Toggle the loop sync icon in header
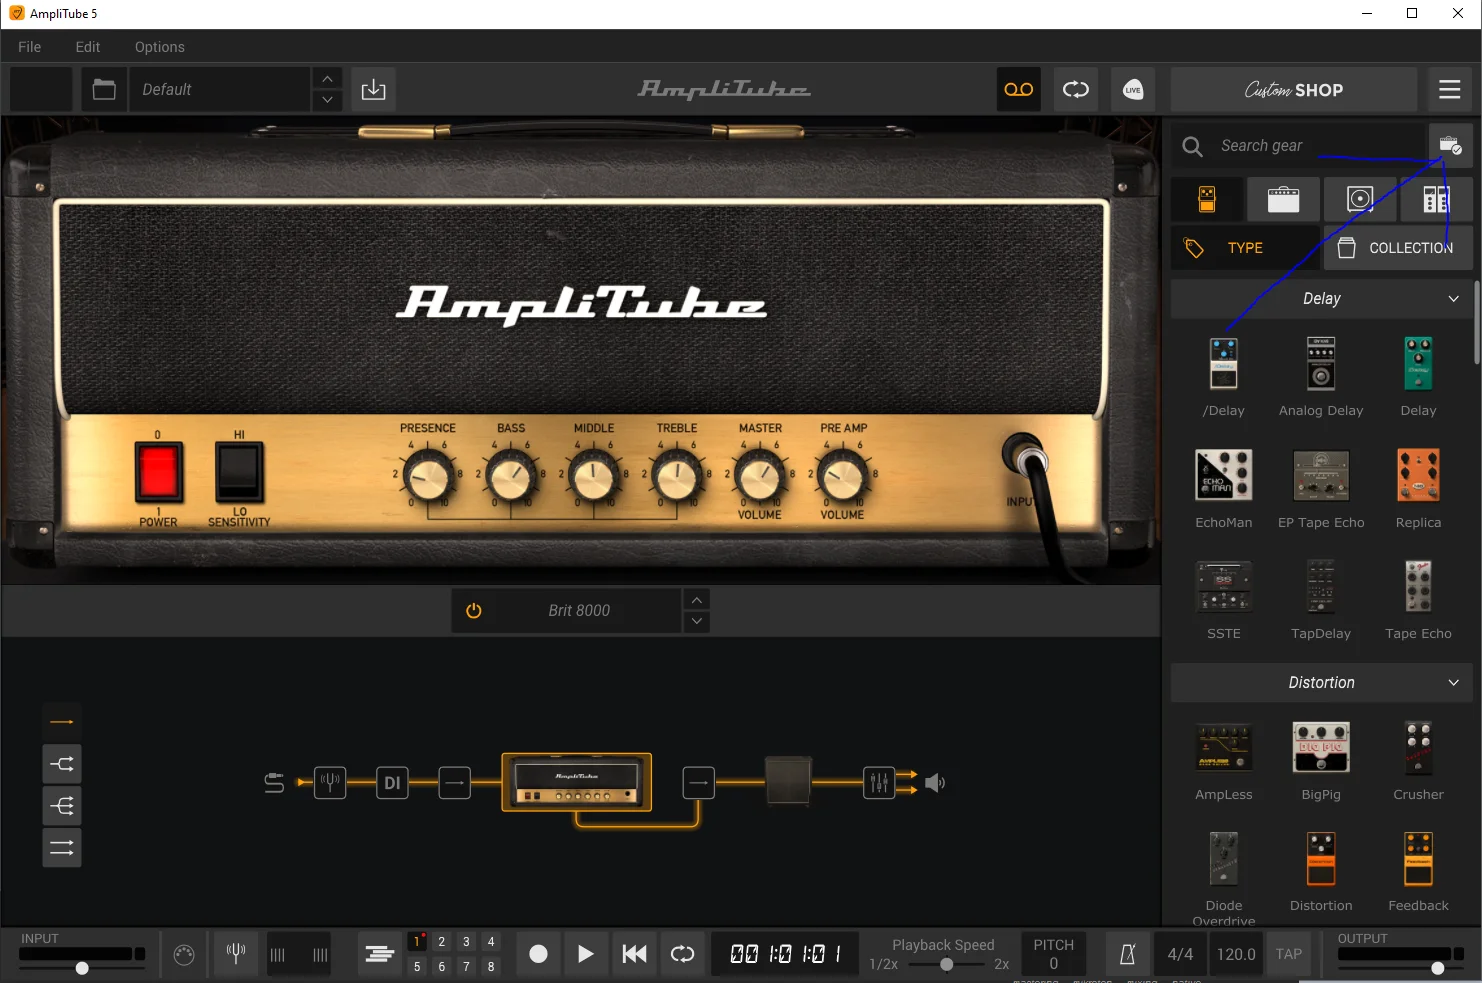The height and width of the screenshot is (983, 1482). tap(1075, 89)
